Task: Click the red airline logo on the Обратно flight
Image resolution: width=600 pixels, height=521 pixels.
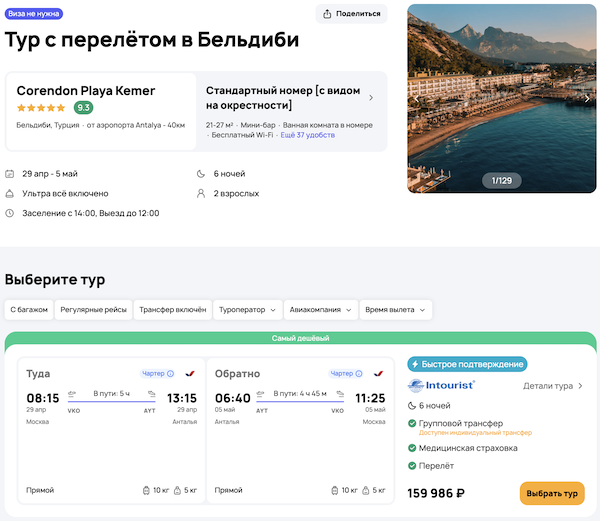Action: 378,373
